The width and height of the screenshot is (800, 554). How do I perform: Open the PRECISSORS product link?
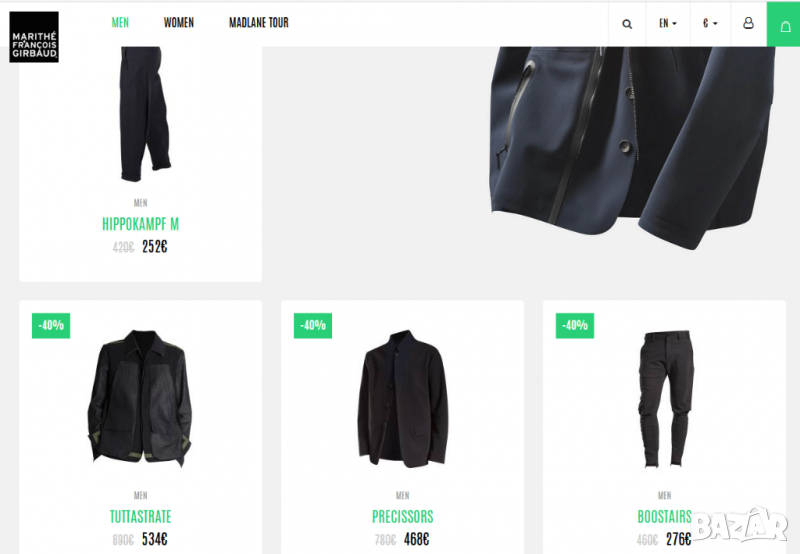(403, 516)
